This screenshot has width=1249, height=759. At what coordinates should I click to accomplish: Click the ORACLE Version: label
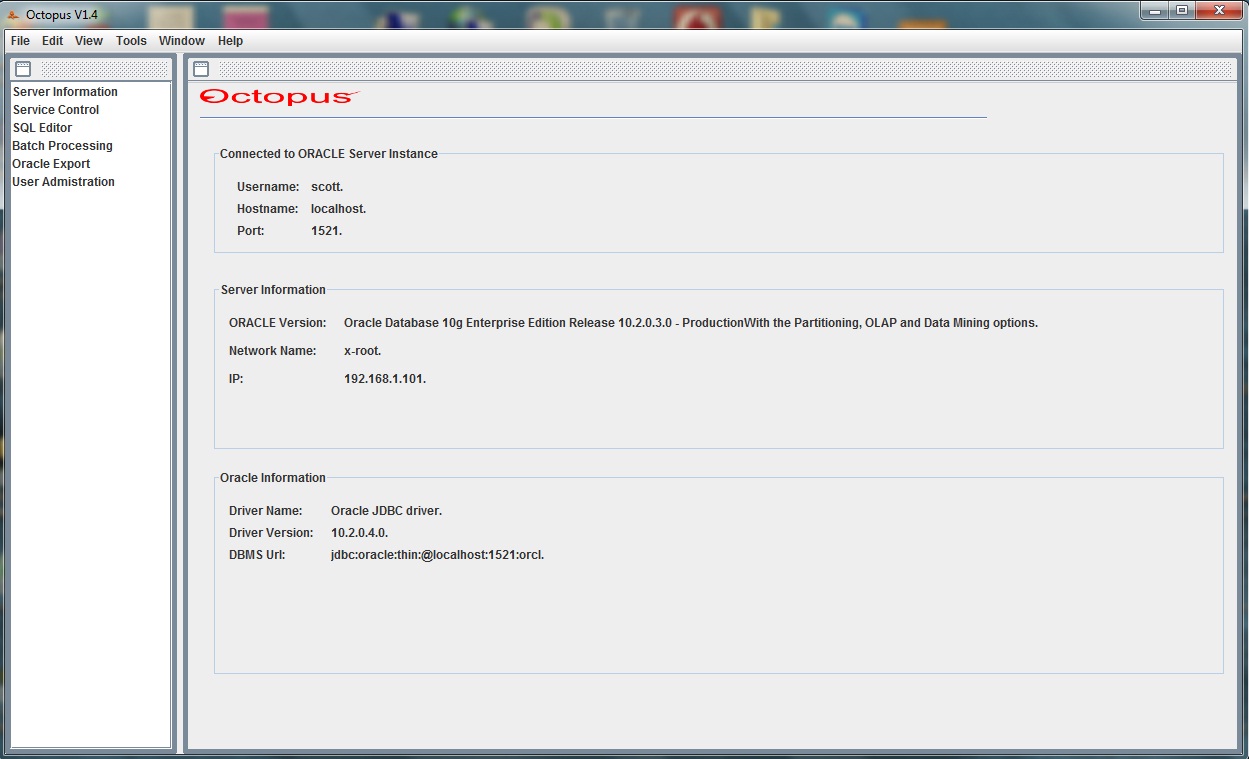coord(278,323)
